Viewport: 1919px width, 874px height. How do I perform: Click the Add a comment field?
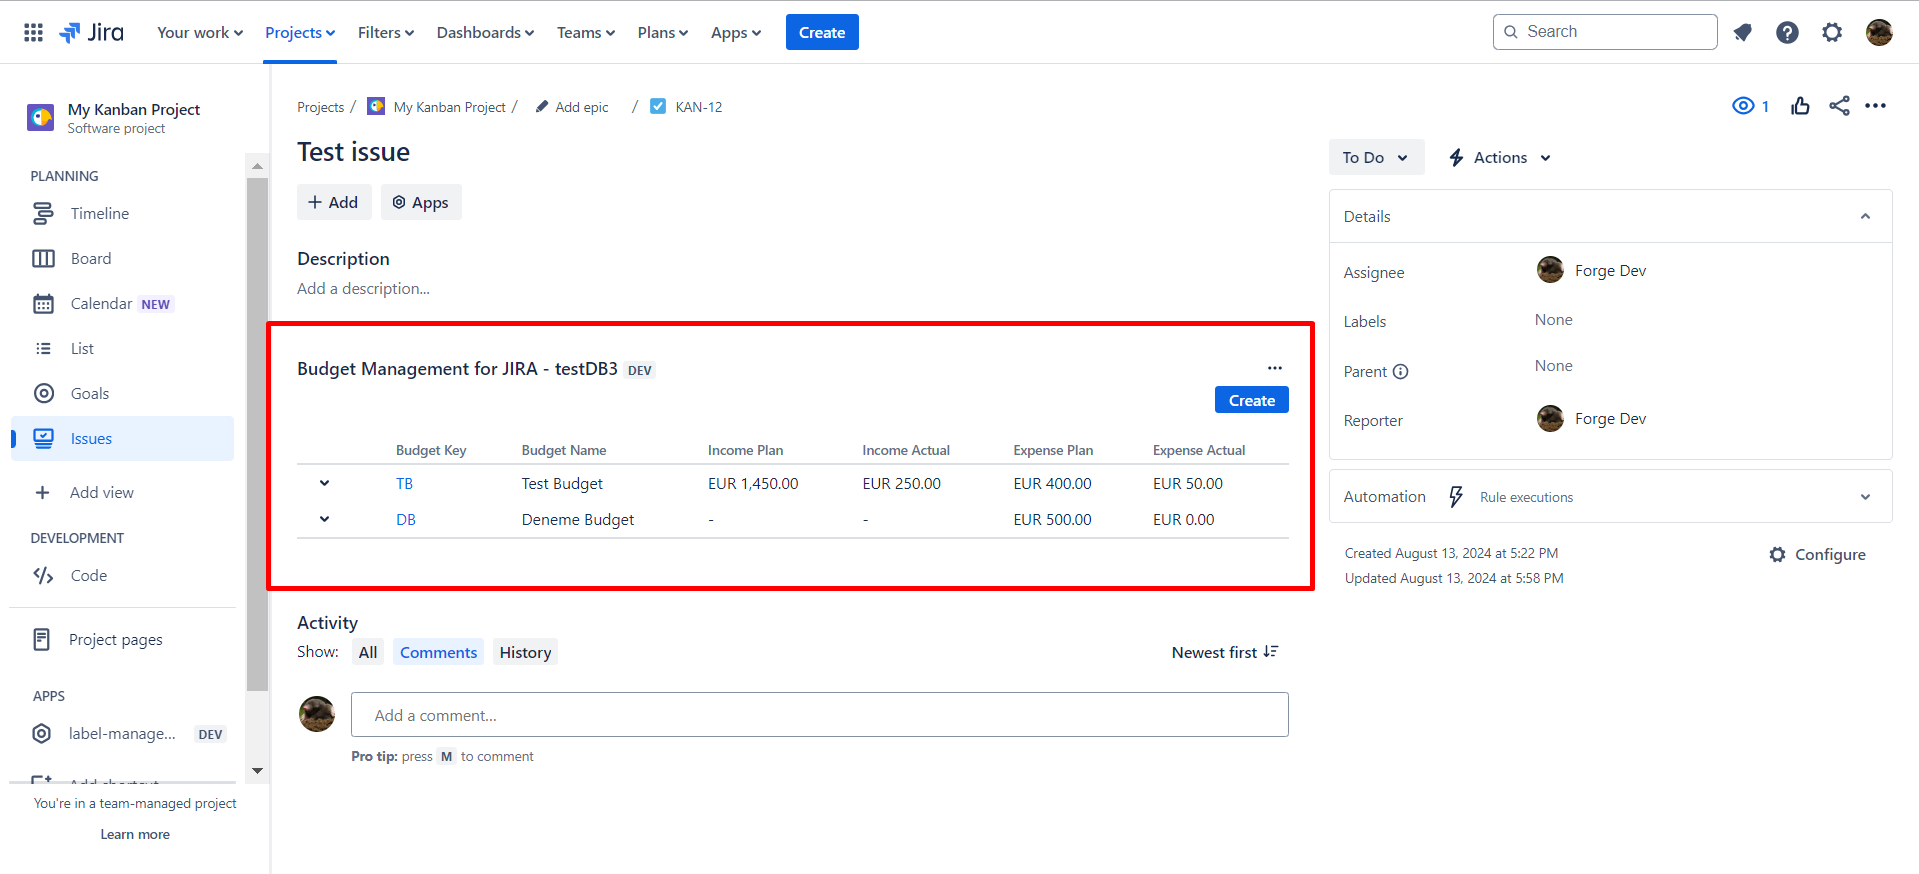tap(820, 715)
